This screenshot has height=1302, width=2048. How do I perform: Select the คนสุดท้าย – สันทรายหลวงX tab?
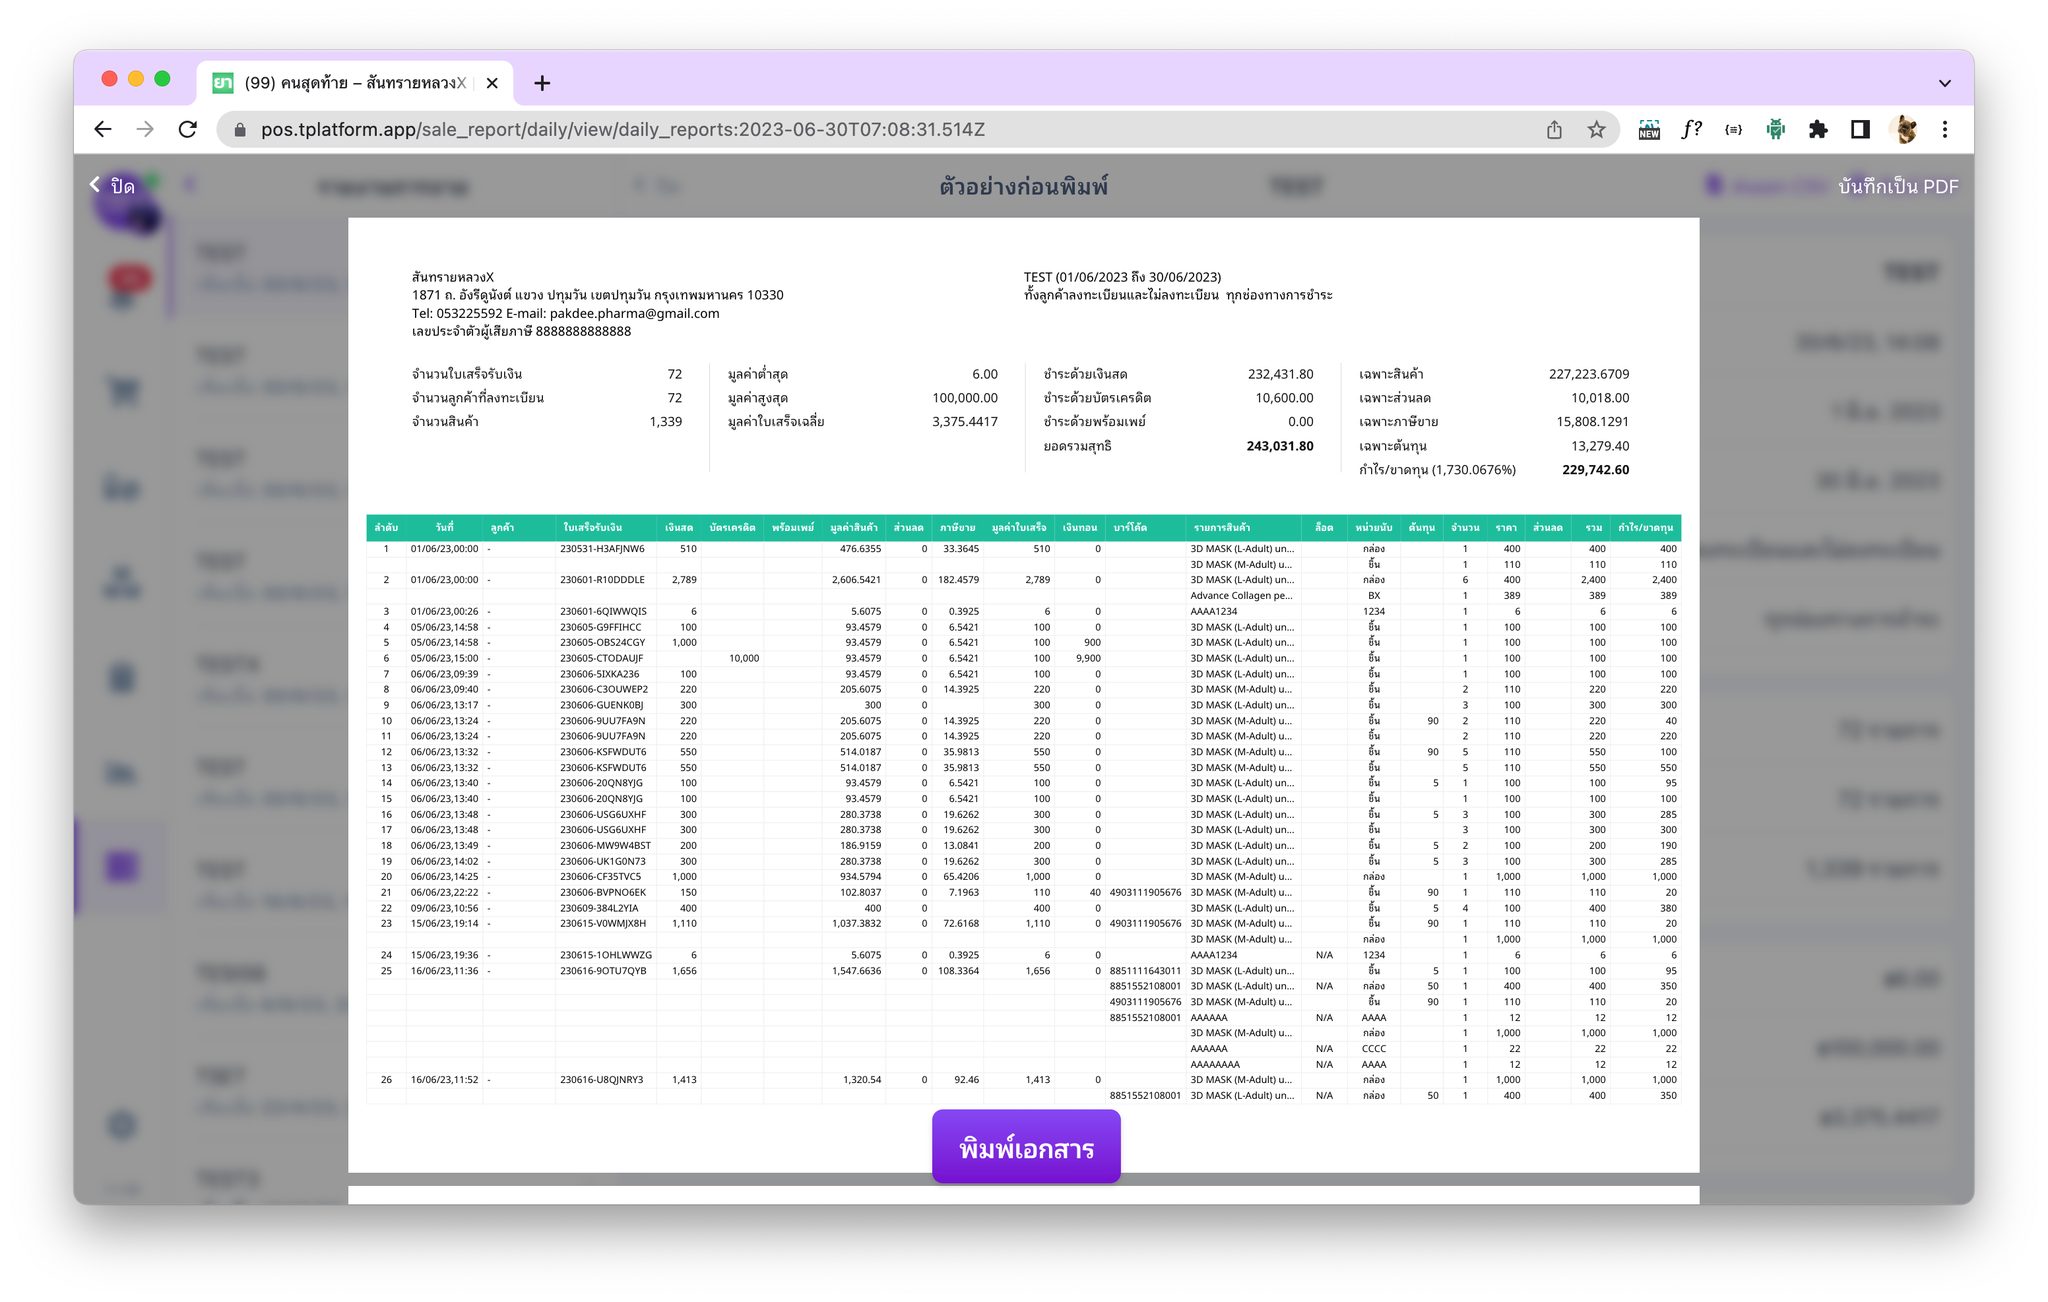point(355,83)
